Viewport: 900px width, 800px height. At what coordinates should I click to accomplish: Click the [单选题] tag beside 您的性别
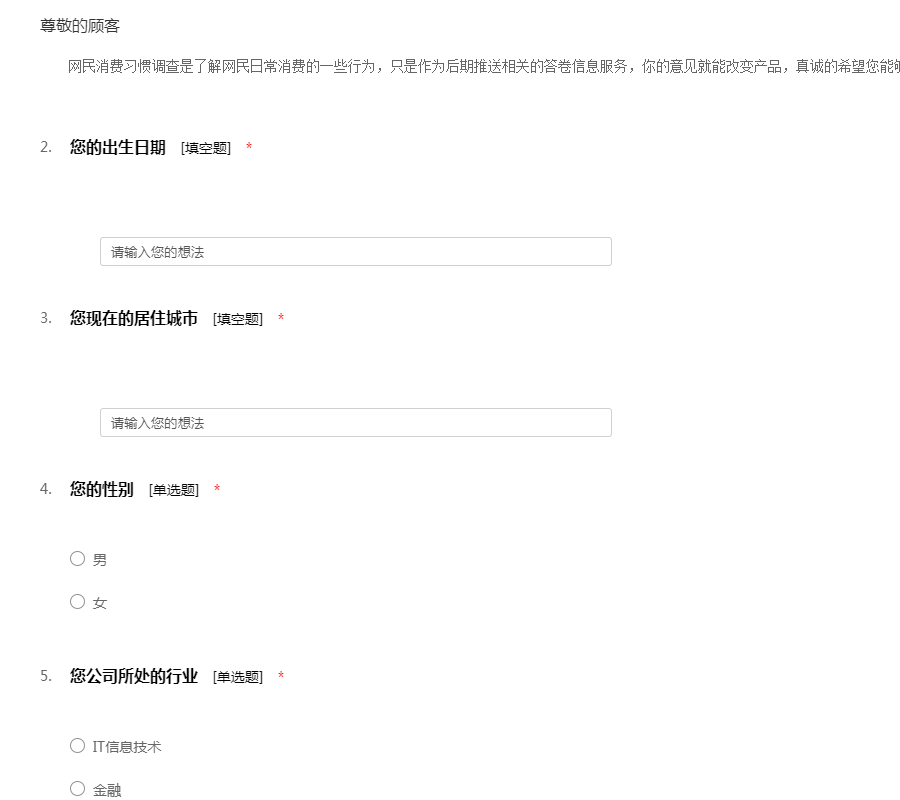174,491
